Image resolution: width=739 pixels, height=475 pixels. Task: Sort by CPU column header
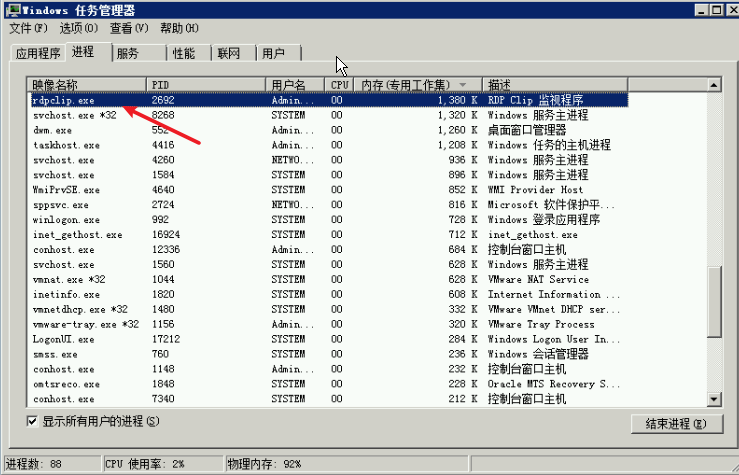[x=339, y=85]
